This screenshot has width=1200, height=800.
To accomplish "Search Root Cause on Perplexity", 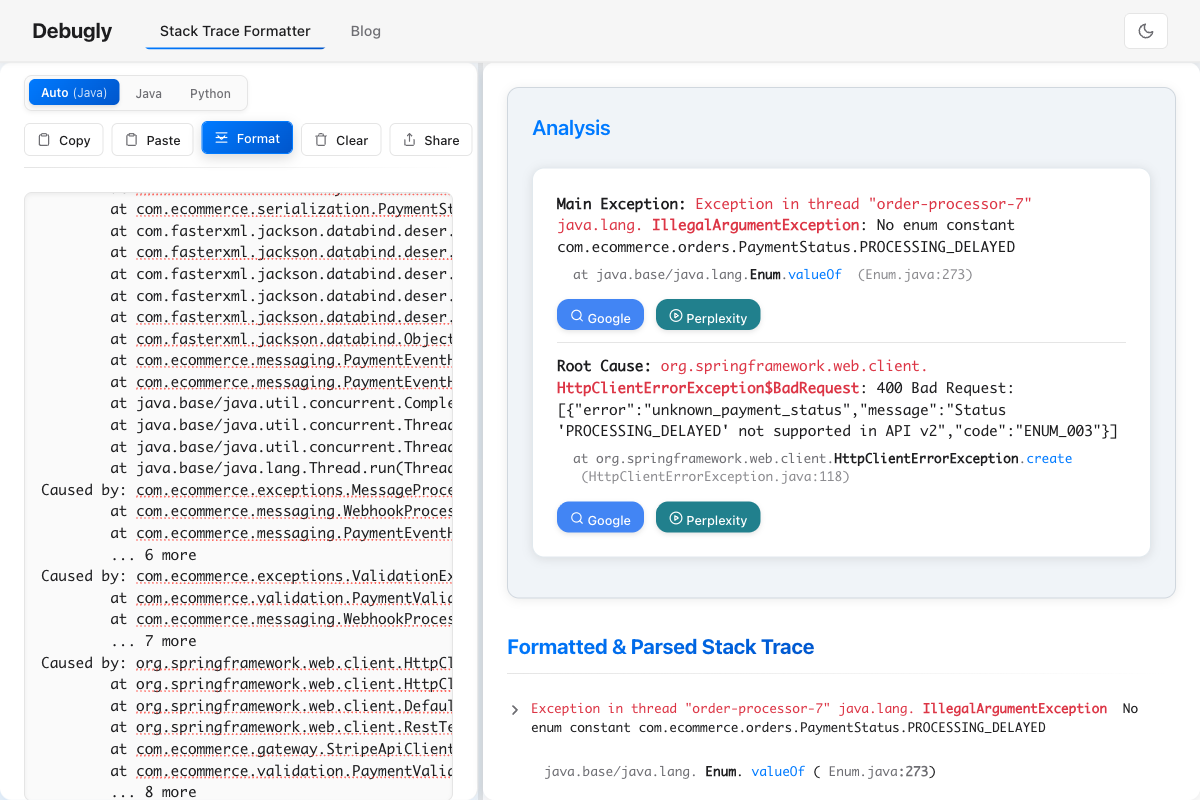I will point(708,517).
